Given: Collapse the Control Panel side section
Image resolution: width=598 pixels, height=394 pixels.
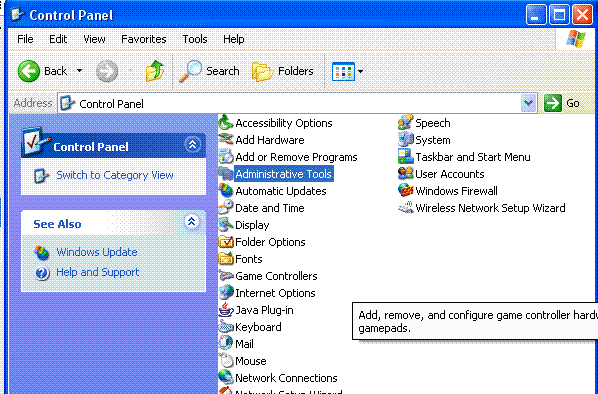Looking at the screenshot, I should pos(192,145).
